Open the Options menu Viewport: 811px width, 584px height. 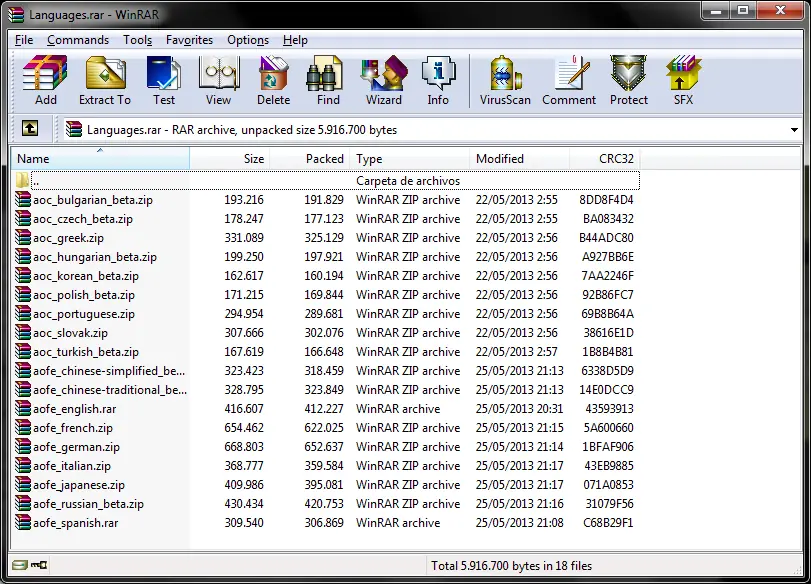248,40
